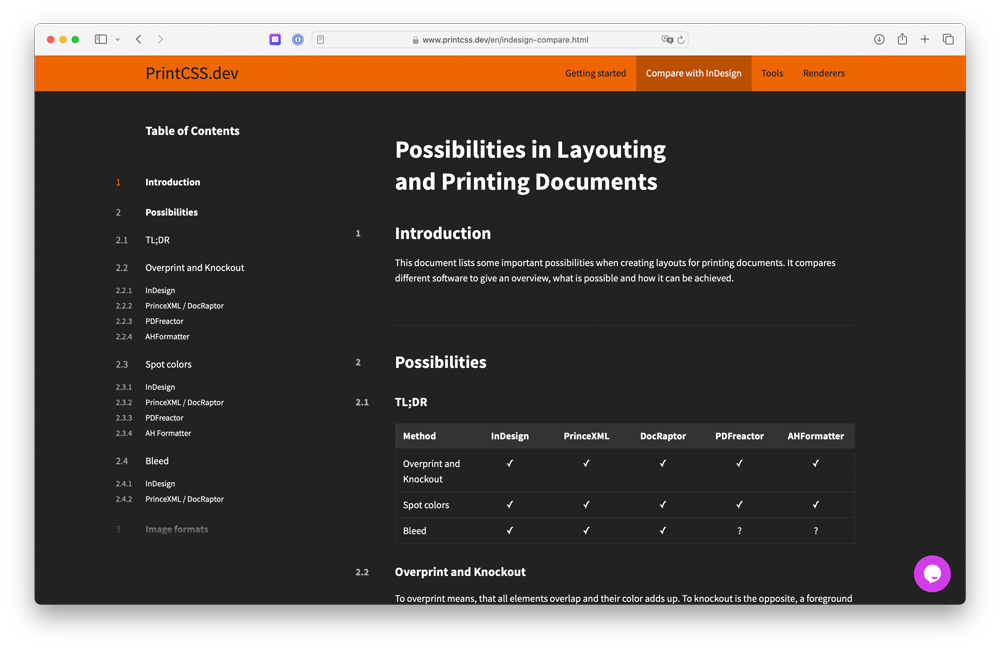Open the purple chat bubble widget

click(x=932, y=573)
